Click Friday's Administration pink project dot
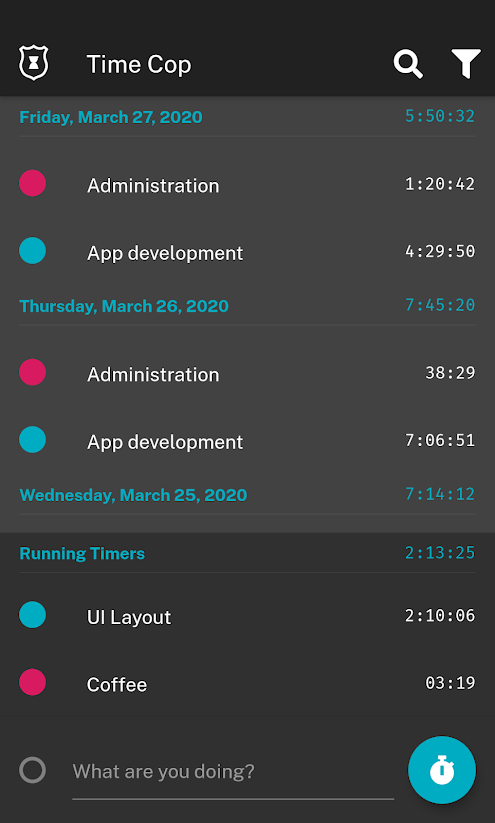Image resolution: width=495 pixels, height=823 pixels. pos(33,183)
